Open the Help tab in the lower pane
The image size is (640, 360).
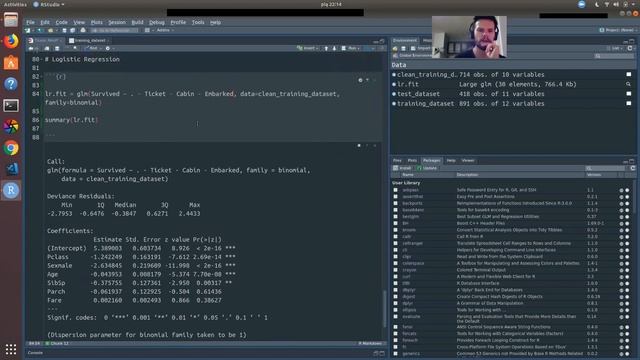click(x=451, y=160)
